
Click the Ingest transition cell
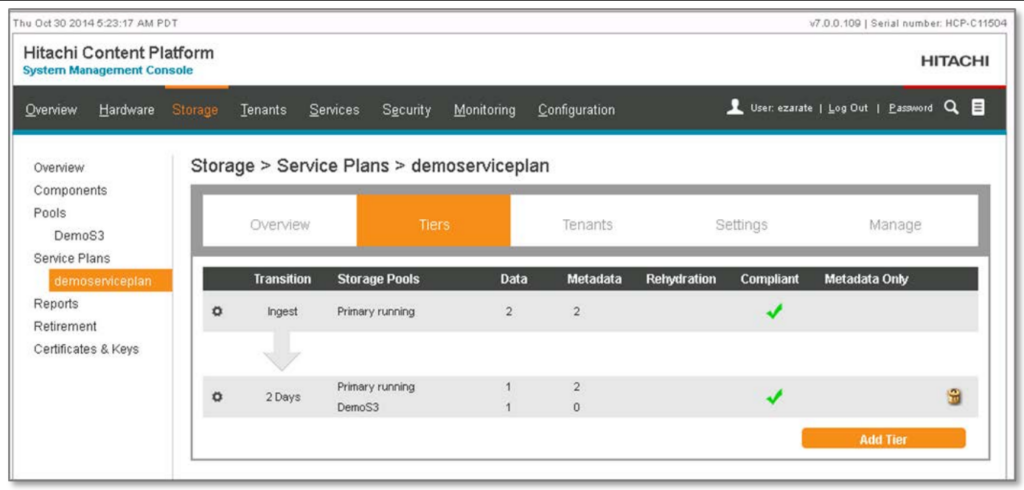click(282, 312)
